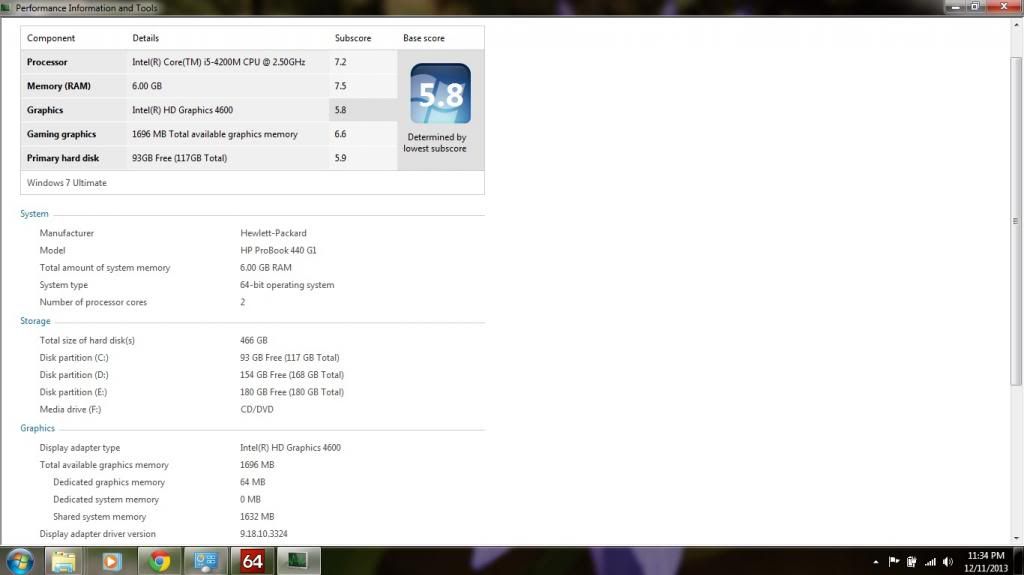
Task: Click the Display adapter type label
Action: tap(80, 448)
